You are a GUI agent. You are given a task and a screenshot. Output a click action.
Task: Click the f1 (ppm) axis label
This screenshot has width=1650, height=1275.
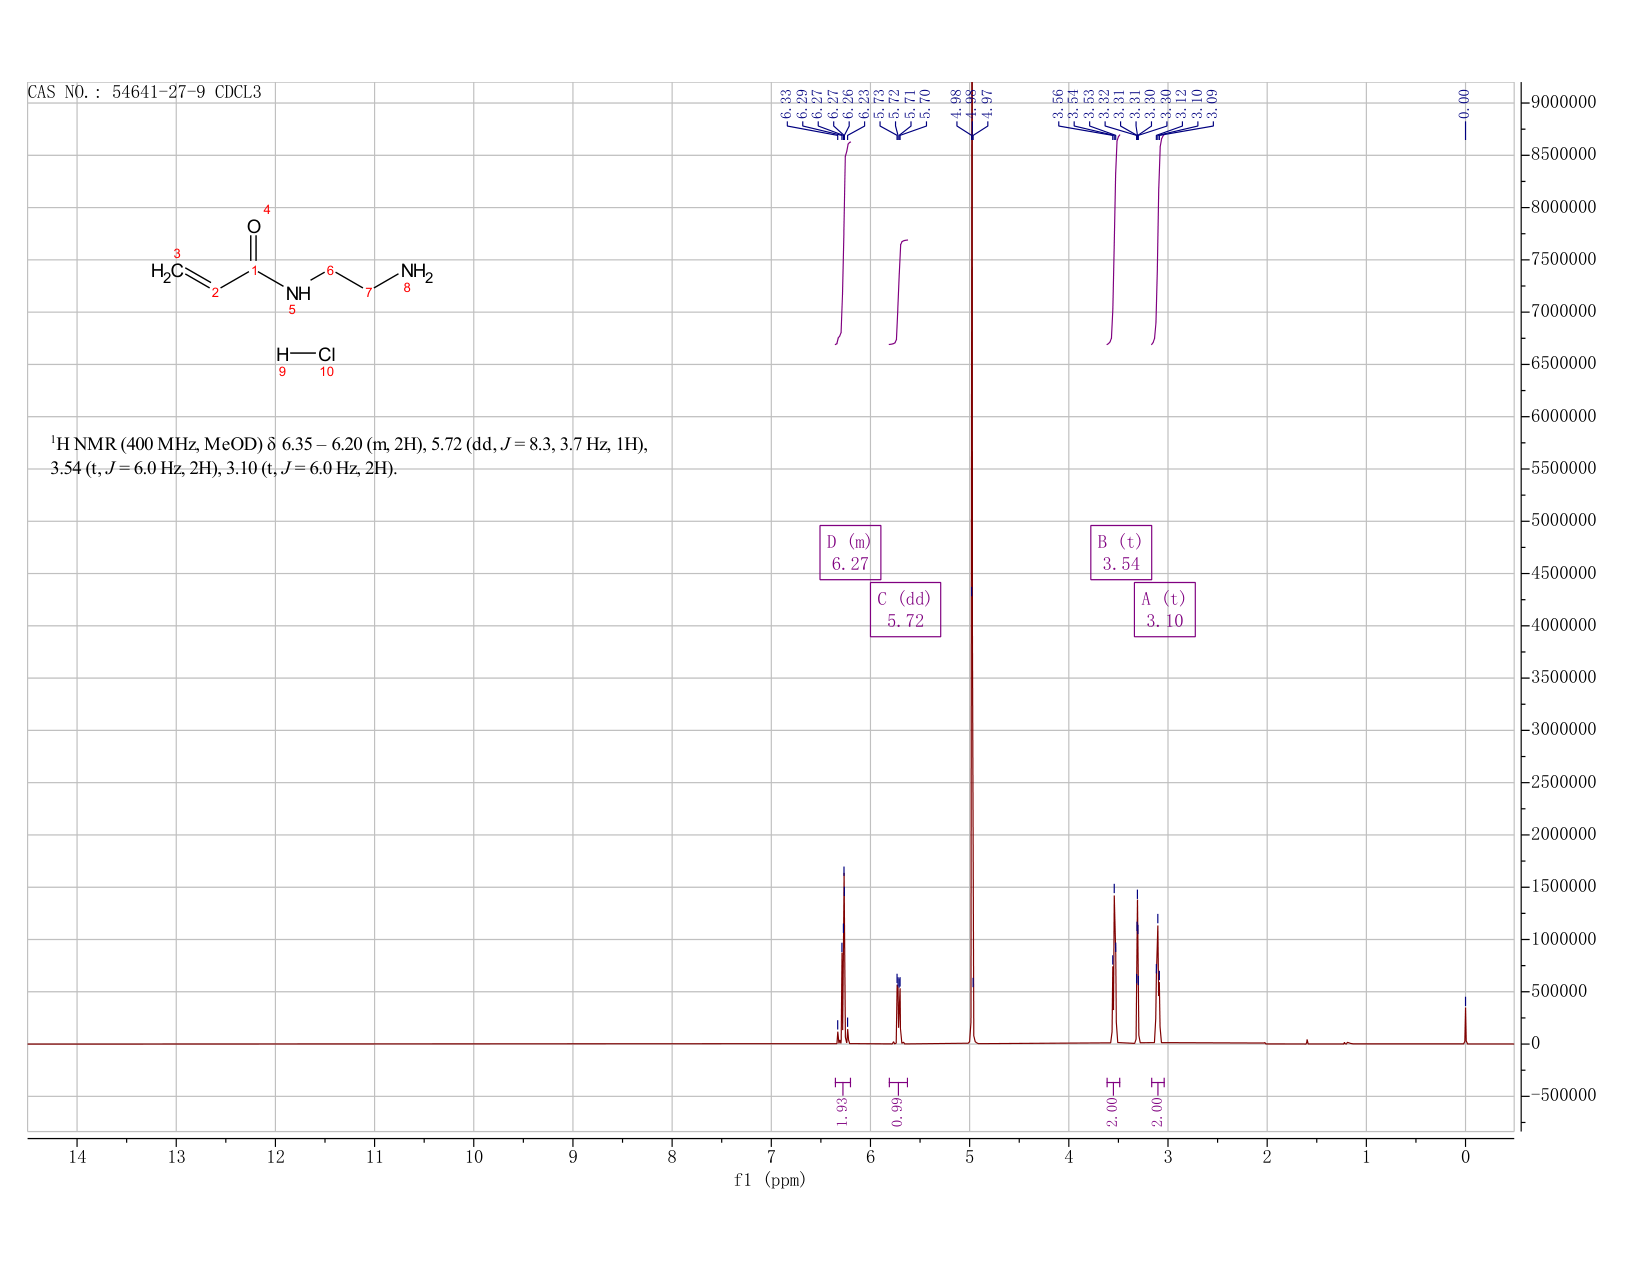(x=770, y=1180)
